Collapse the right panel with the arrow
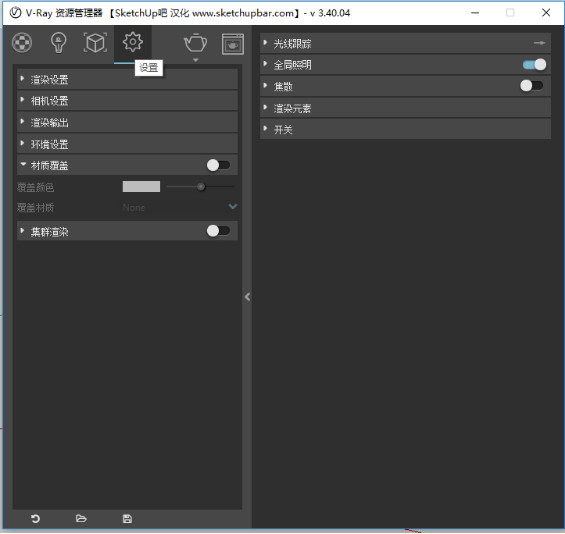The image size is (565, 534). click(x=247, y=297)
